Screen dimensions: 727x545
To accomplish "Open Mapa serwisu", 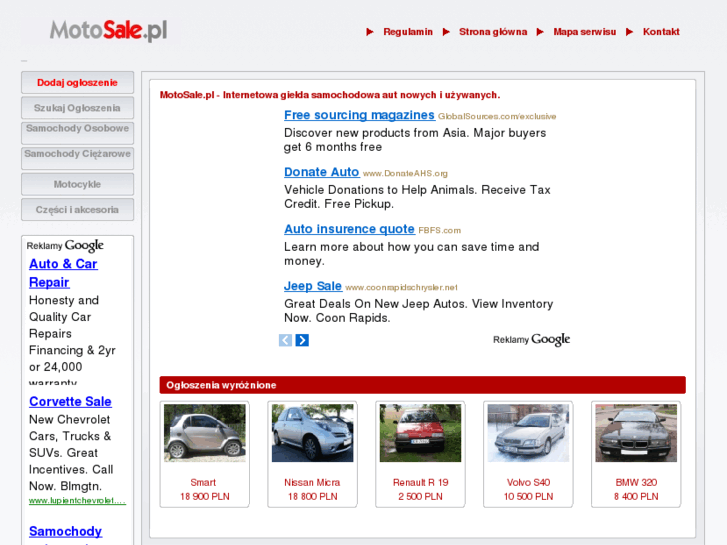I will pyautogui.click(x=585, y=32).
